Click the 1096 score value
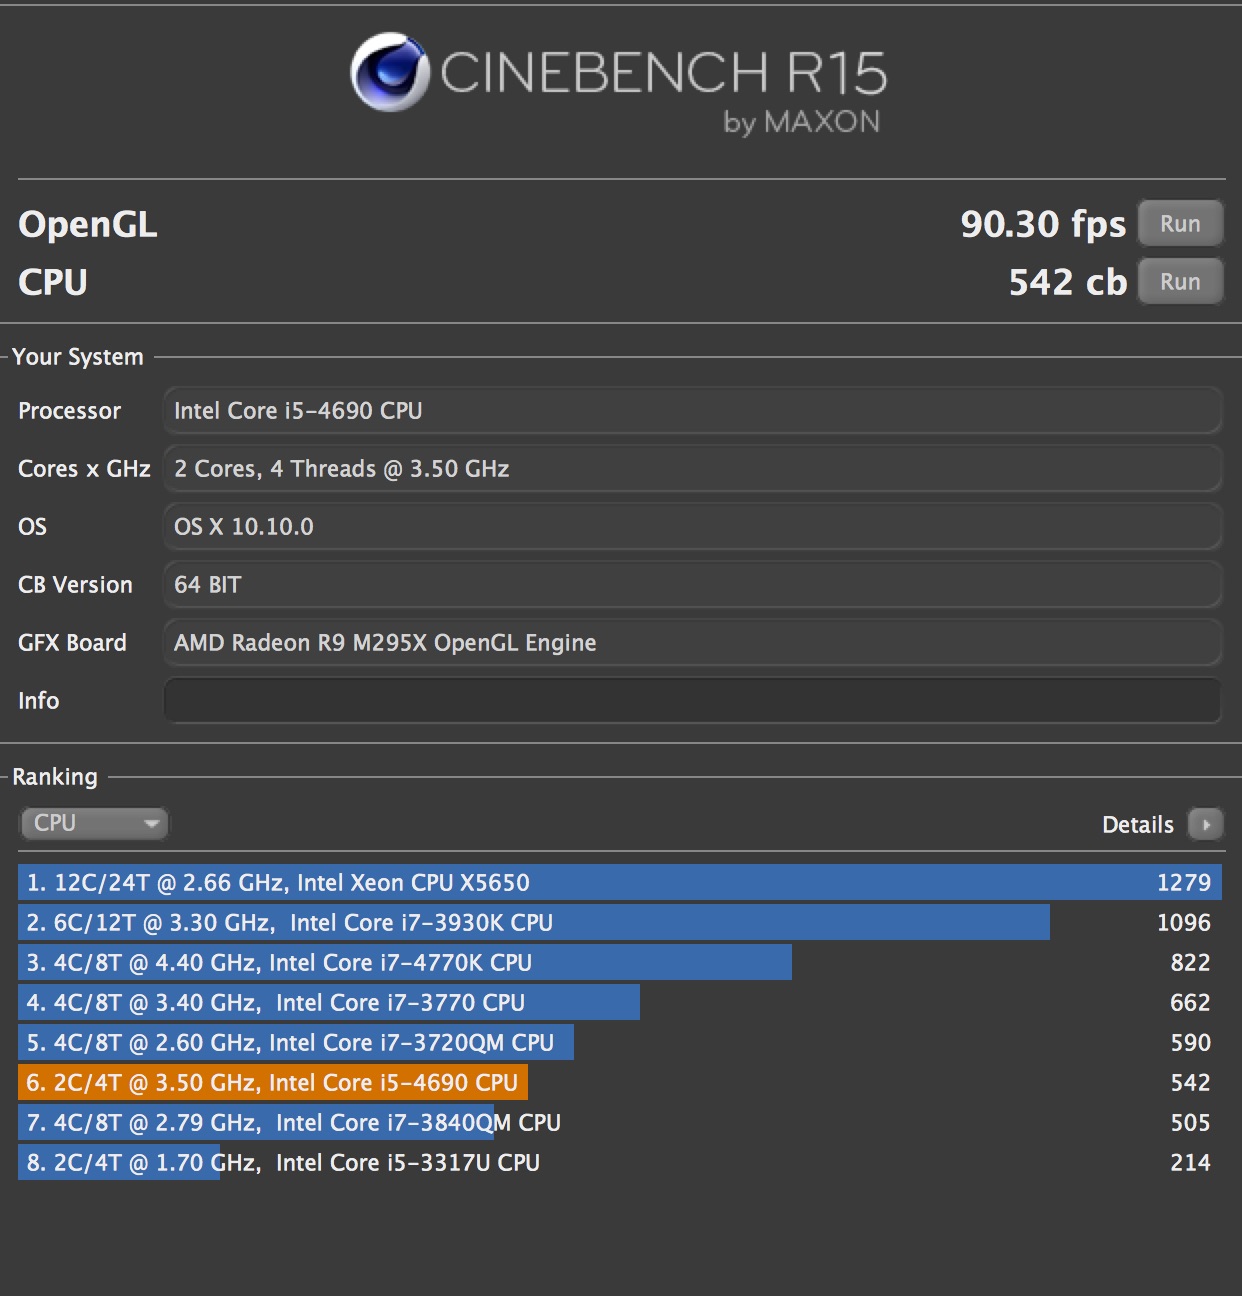The image size is (1242, 1296). [x=1184, y=923]
